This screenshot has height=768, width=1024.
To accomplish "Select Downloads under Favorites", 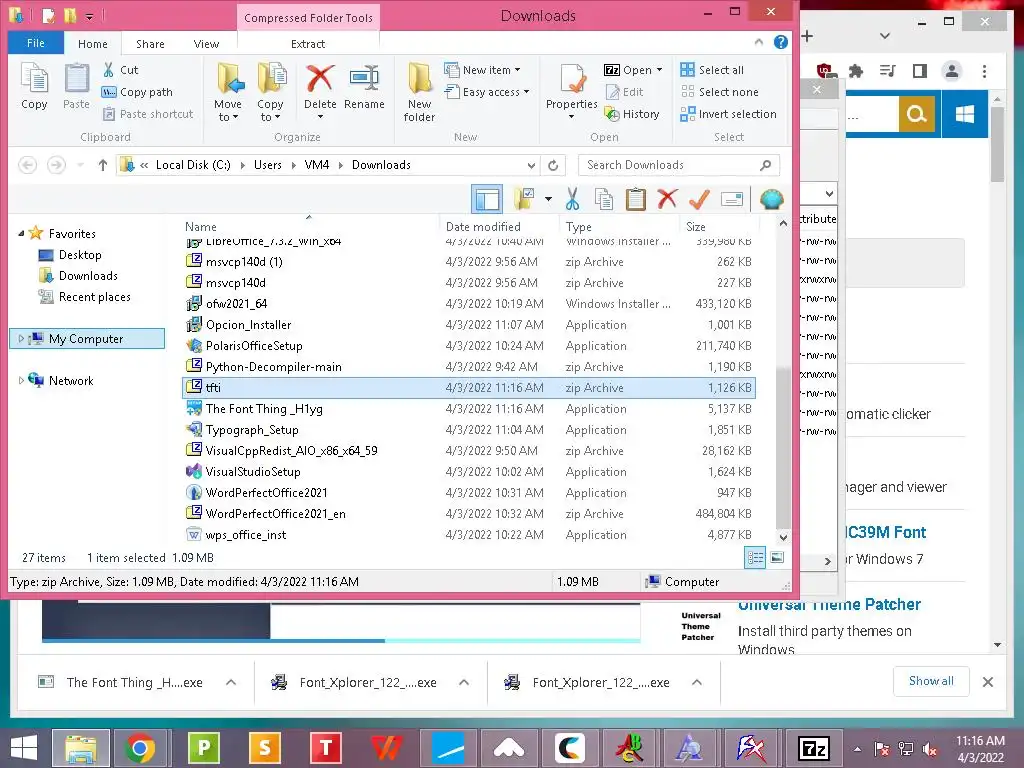I will point(88,276).
